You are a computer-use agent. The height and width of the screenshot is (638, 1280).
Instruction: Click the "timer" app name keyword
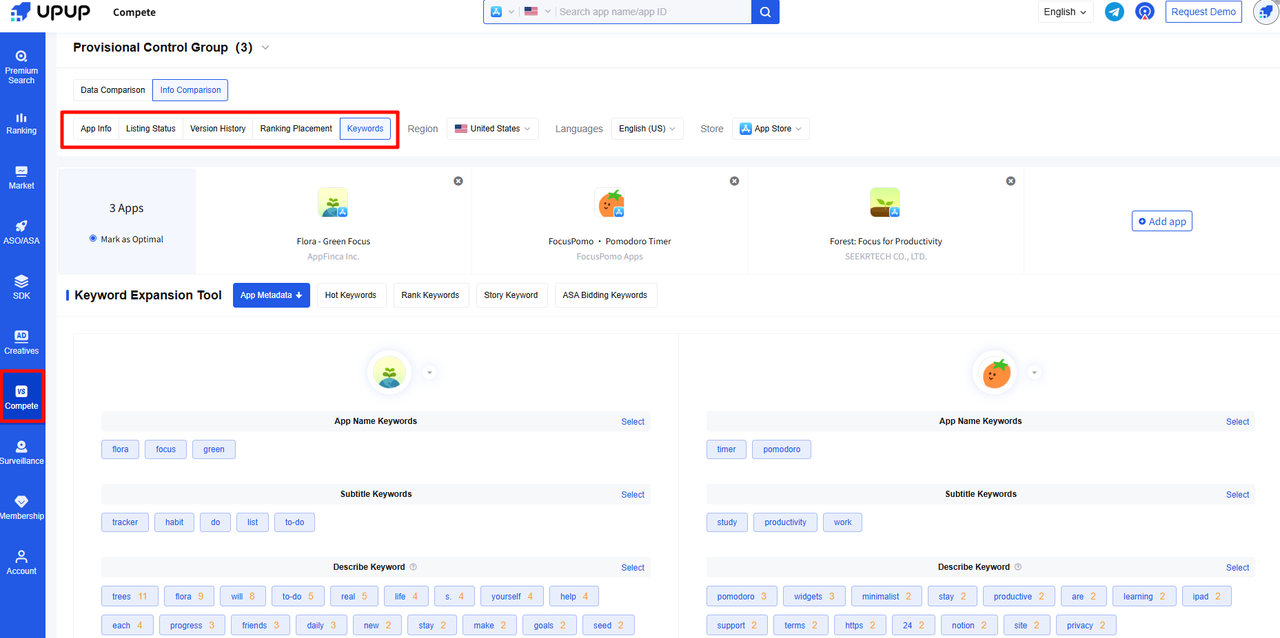tap(727, 450)
